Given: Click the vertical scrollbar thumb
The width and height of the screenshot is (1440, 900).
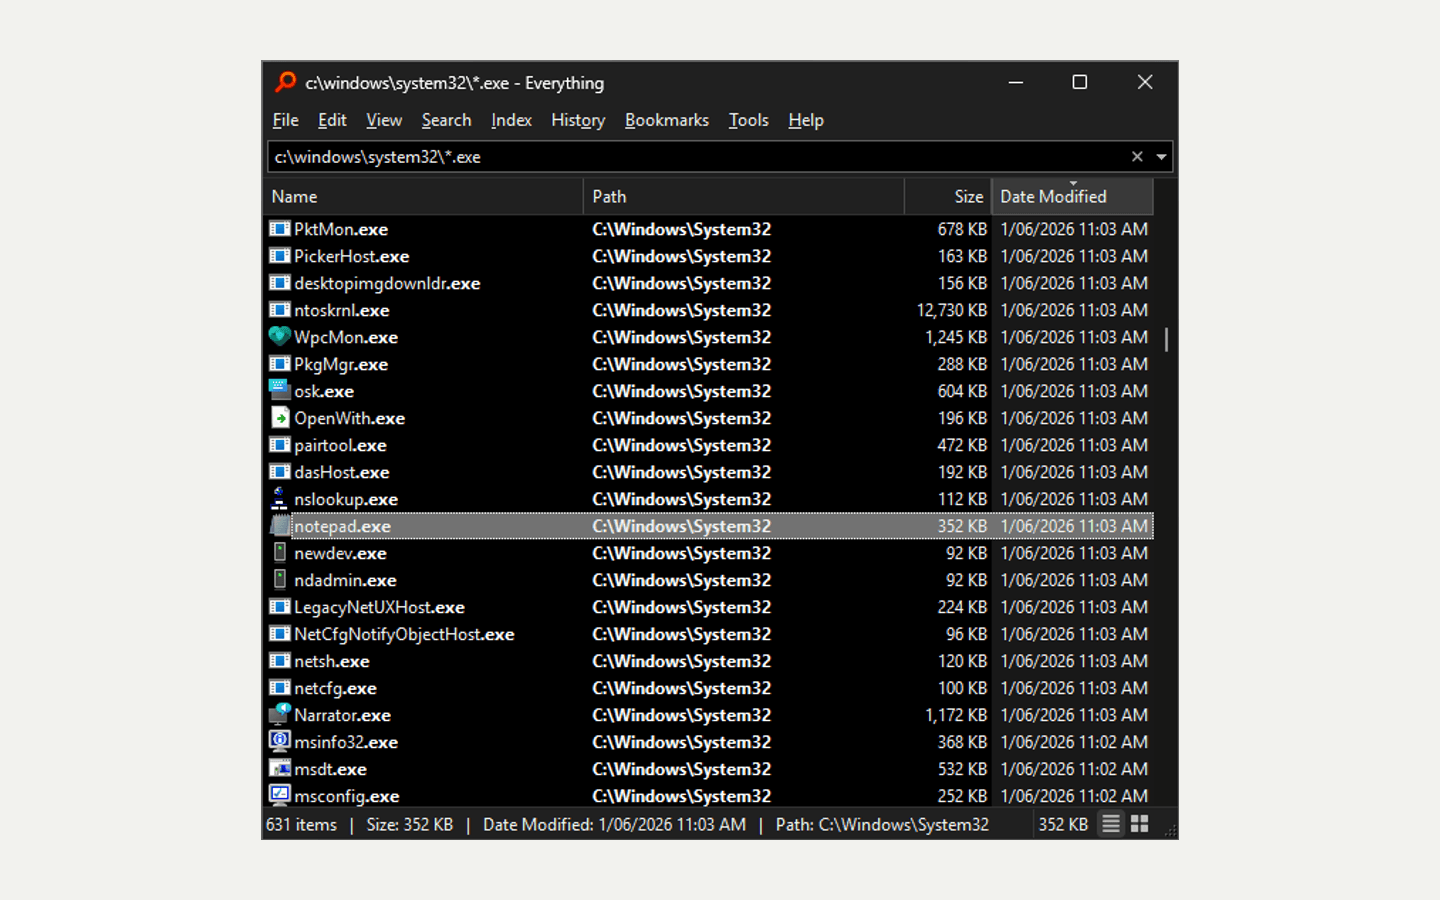Looking at the screenshot, I should point(1166,339).
